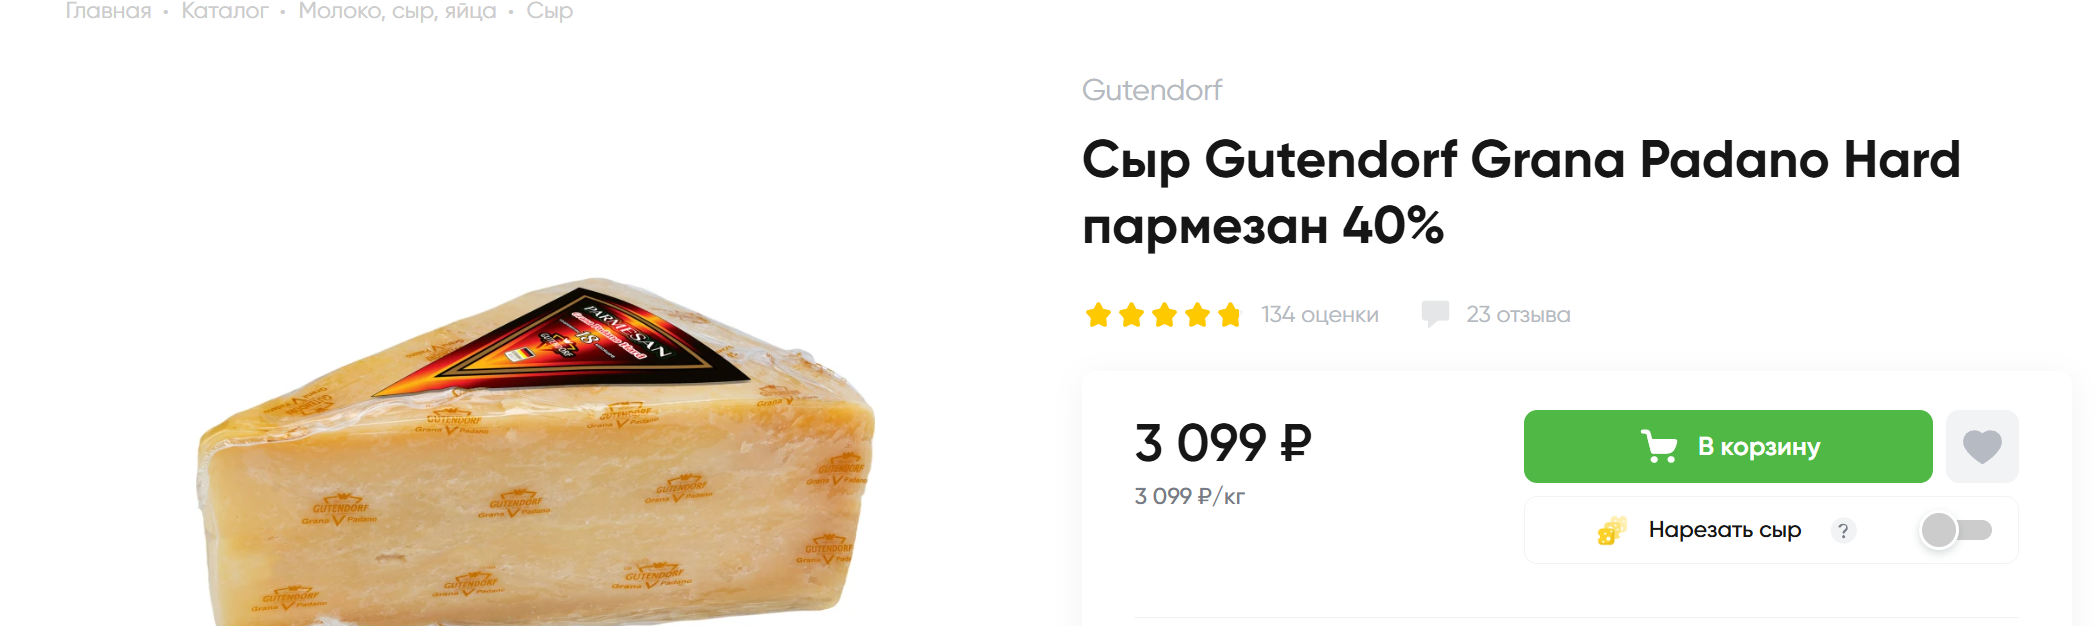The height and width of the screenshot is (626, 2097).
Task: Click the third rating star
Action: [1164, 315]
